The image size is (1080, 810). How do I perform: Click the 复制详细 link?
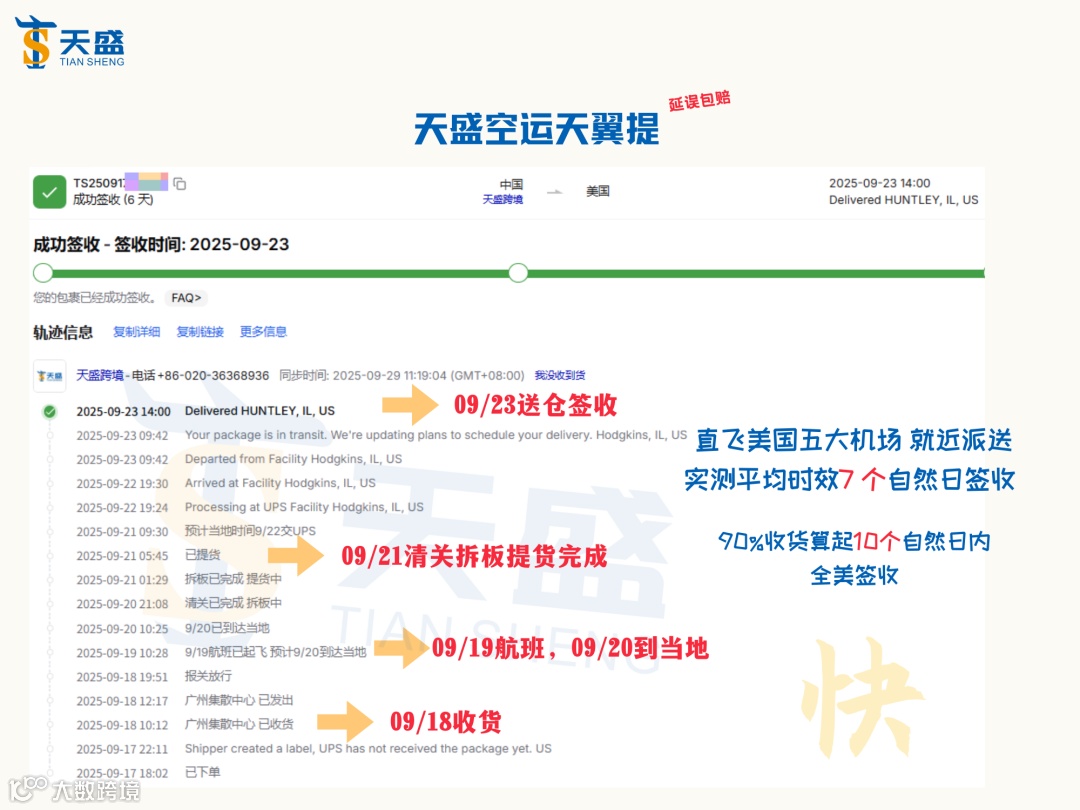coord(136,332)
